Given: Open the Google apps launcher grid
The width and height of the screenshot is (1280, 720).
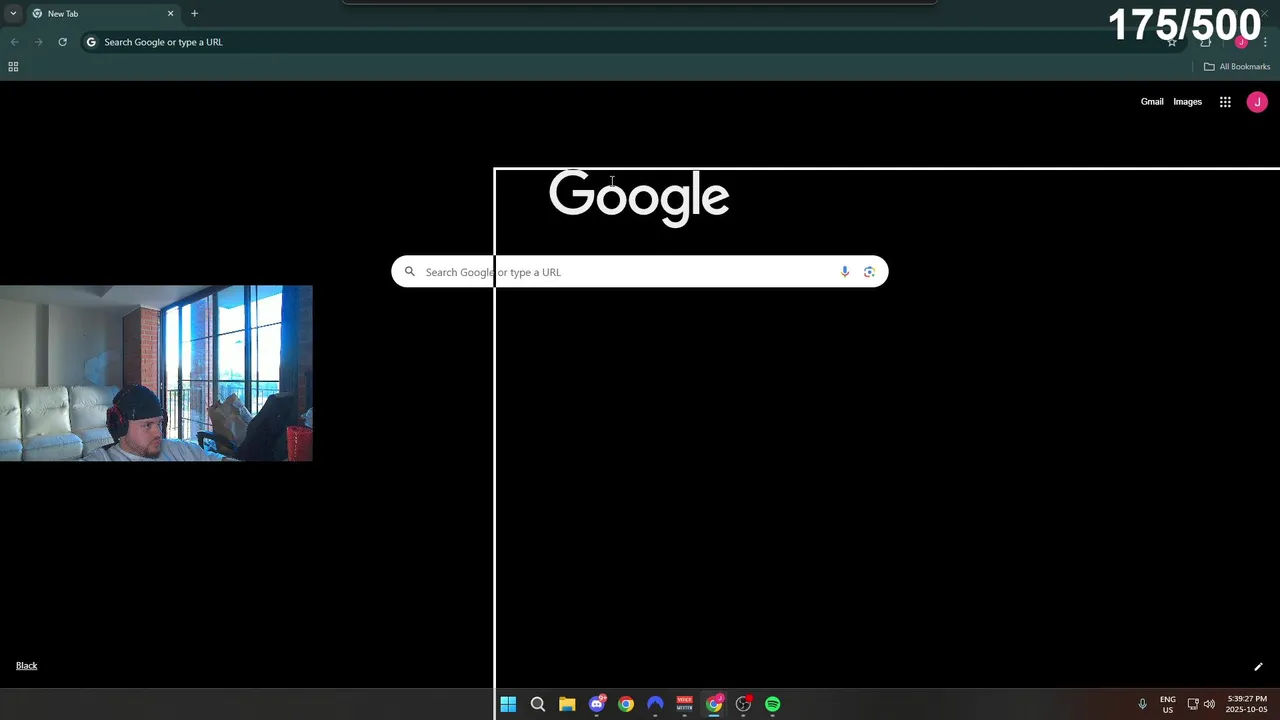Looking at the screenshot, I should click(x=1225, y=102).
